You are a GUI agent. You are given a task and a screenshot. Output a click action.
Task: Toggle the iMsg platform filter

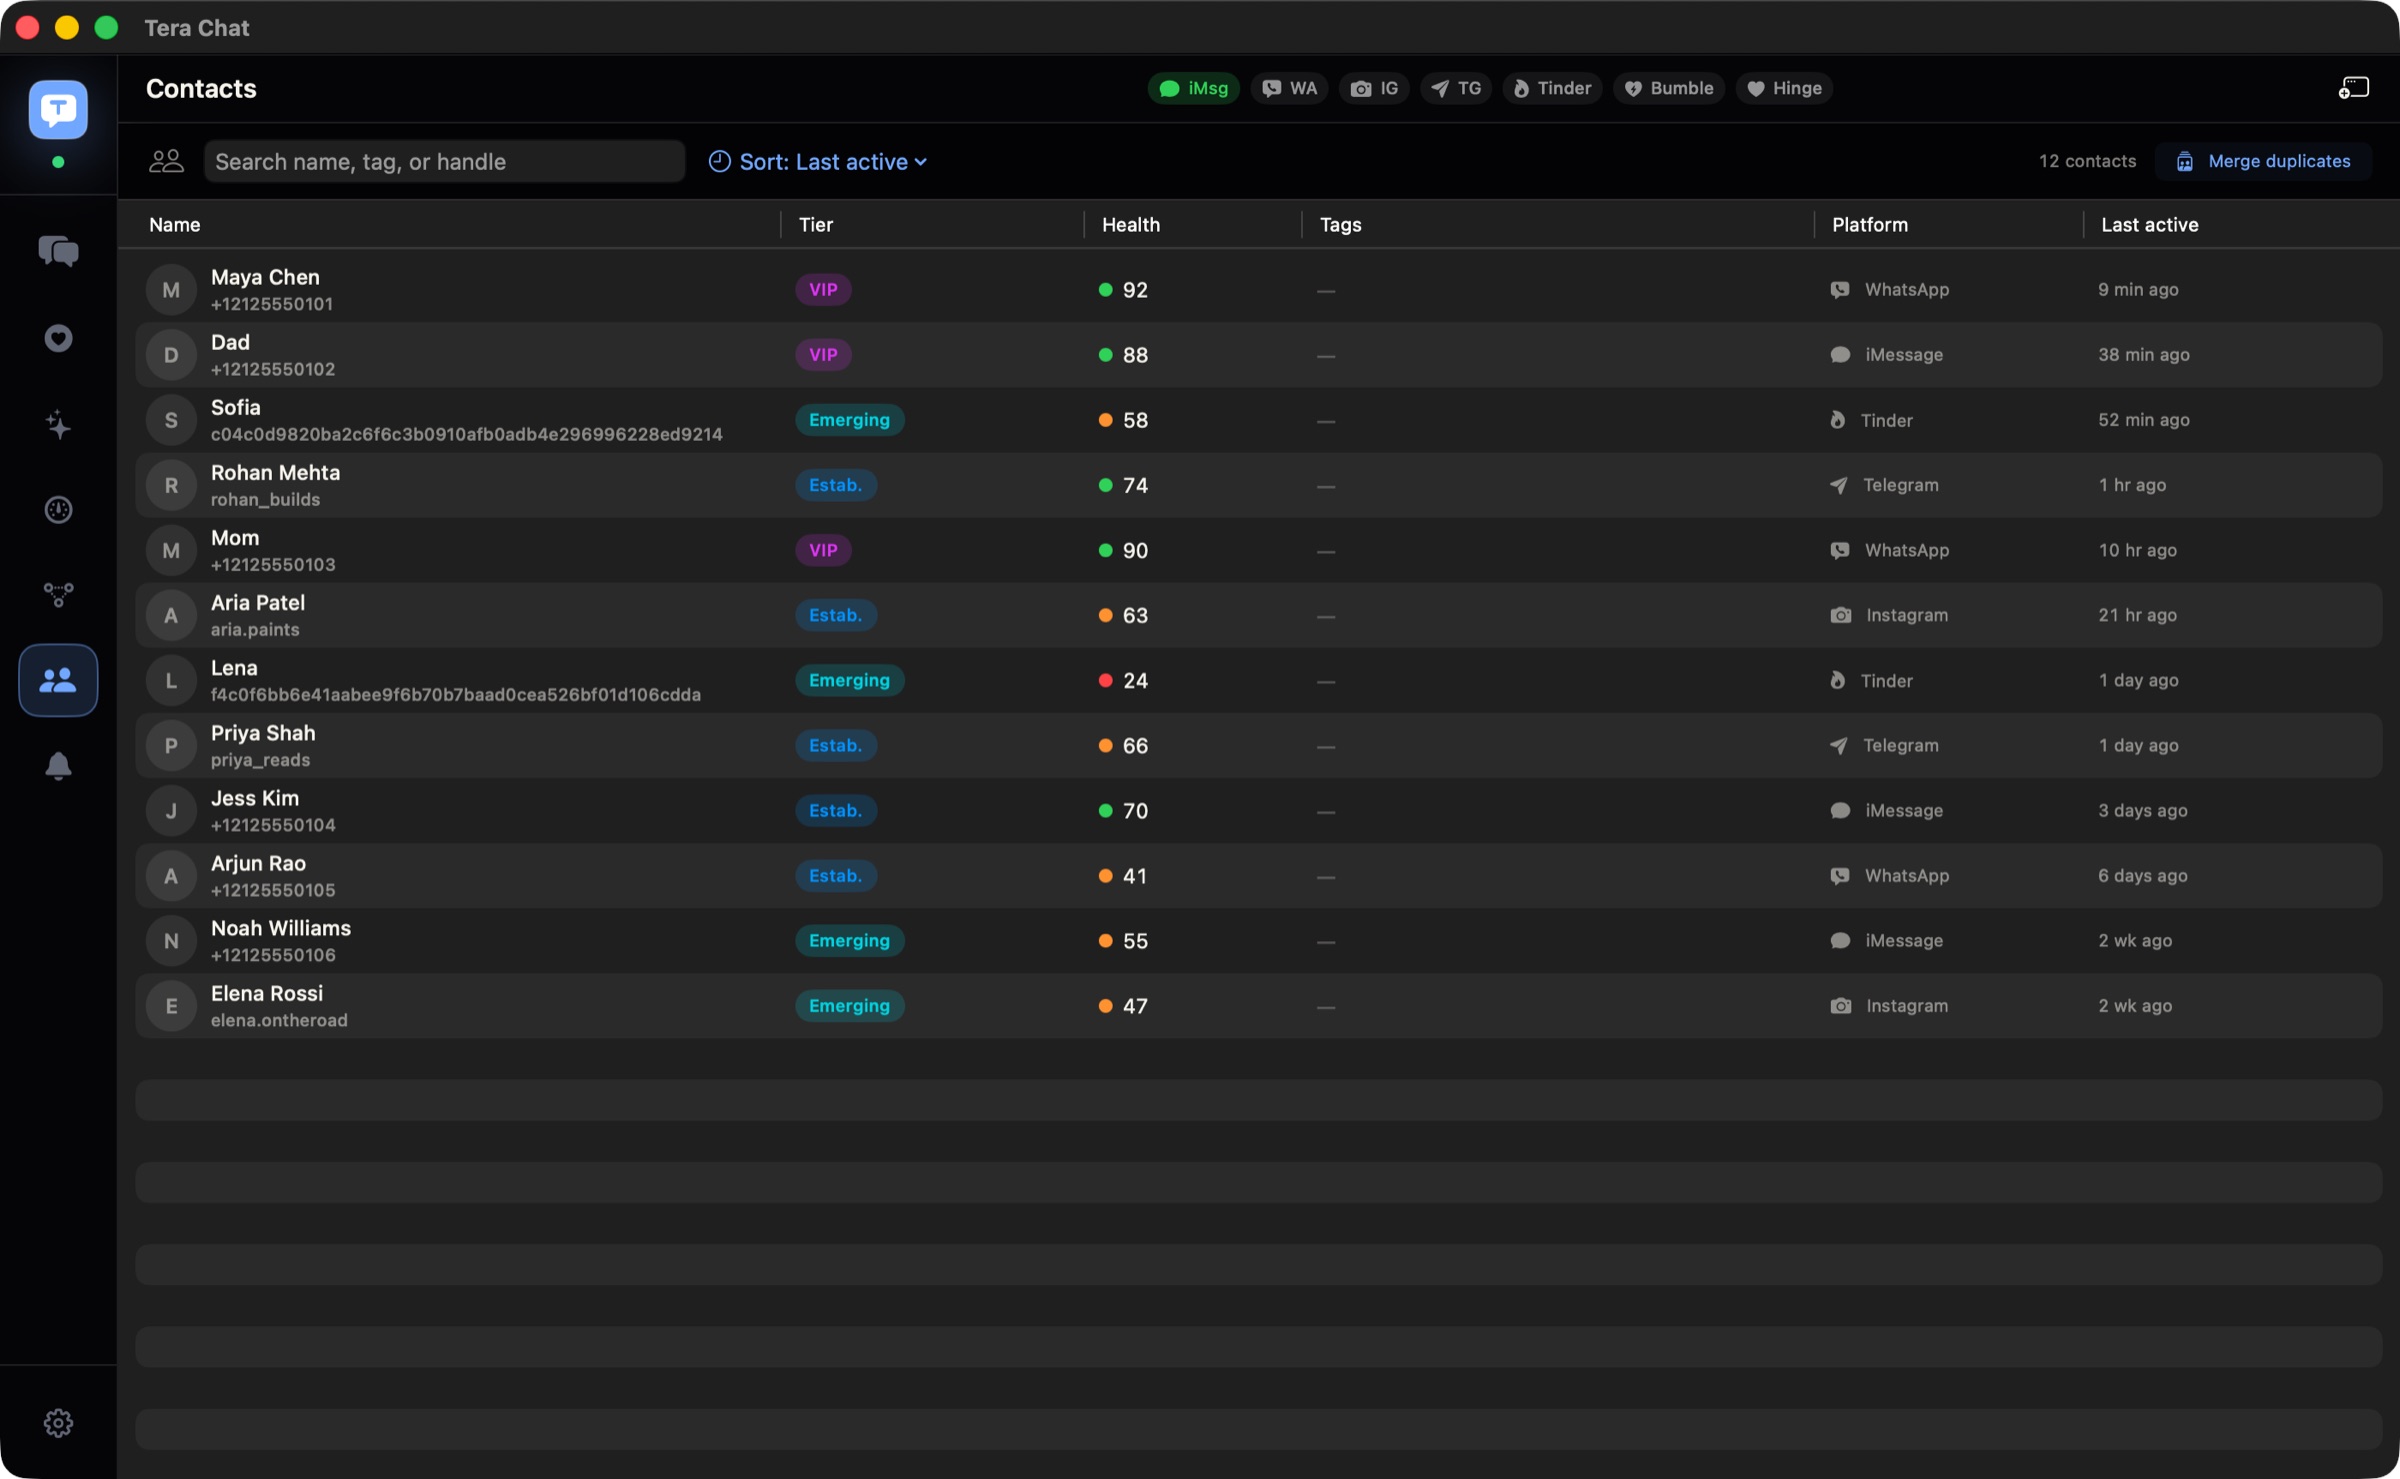1193,88
